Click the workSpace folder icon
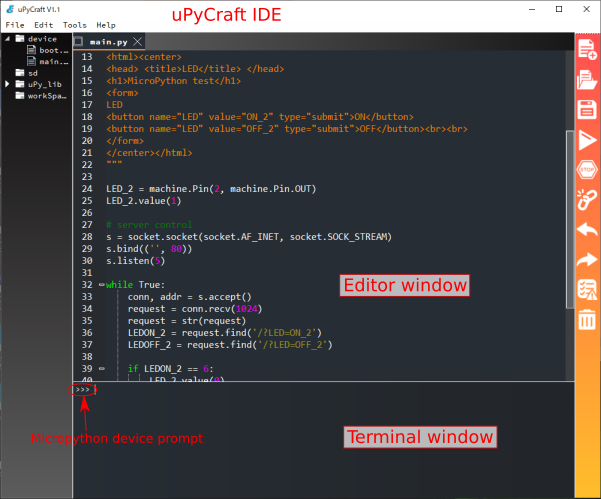This screenshot has width=601, height=499. click(x=20, y=95)
